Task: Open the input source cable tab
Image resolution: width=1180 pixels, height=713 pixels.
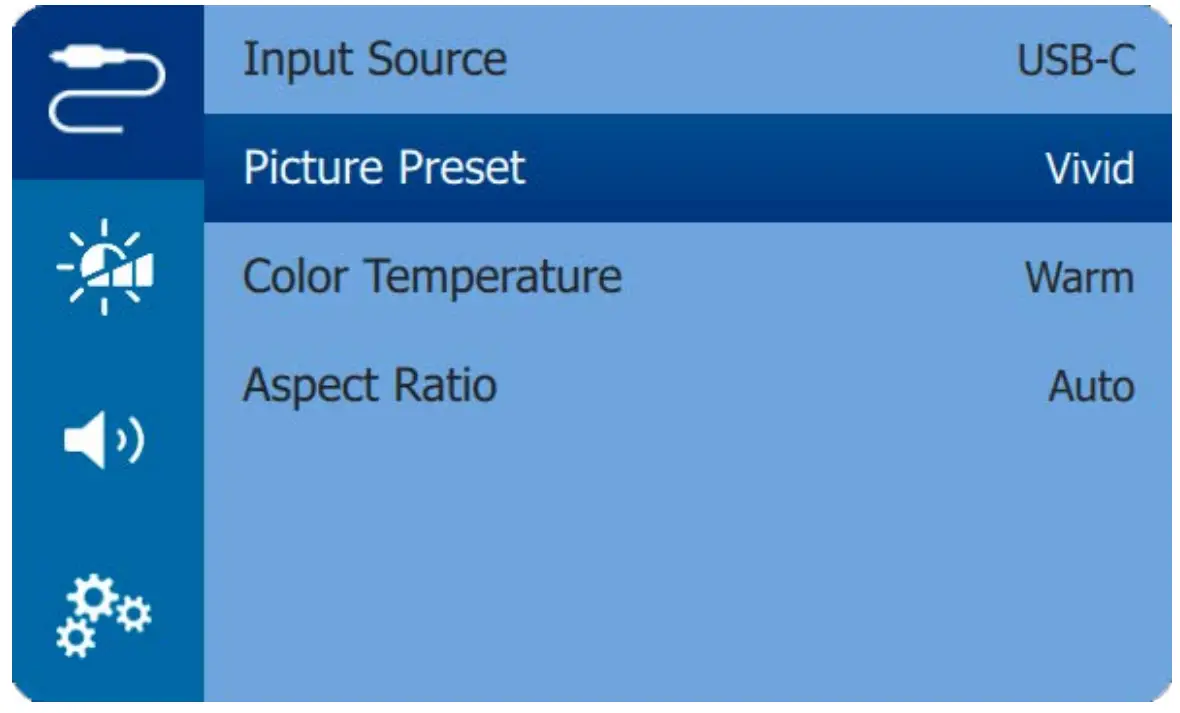Action: (107, 92)
